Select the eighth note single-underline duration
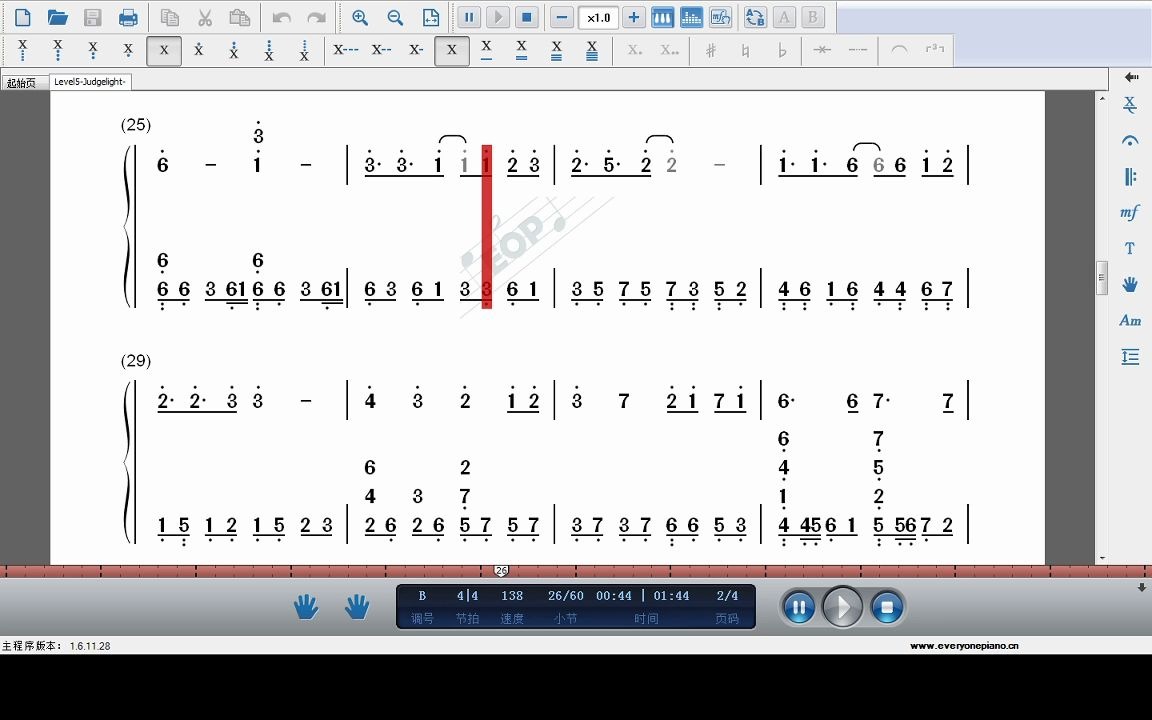The width and height of the screenshot is (1152, 720). tap(486, 50)
